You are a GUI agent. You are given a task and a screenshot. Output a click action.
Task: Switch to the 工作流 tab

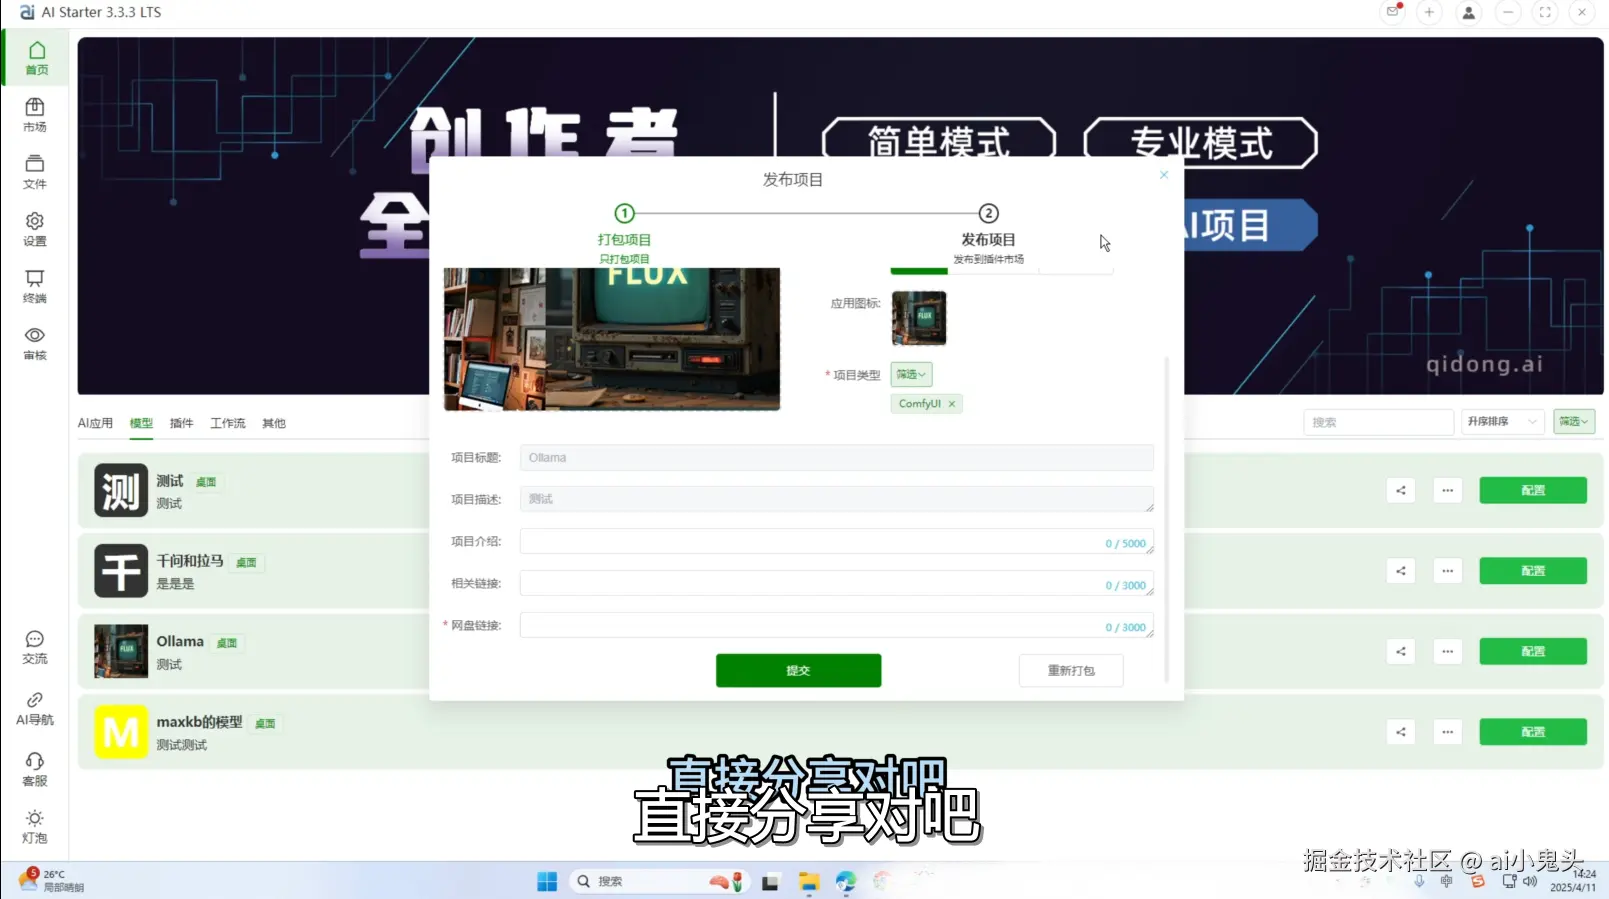tap(227, 423)
